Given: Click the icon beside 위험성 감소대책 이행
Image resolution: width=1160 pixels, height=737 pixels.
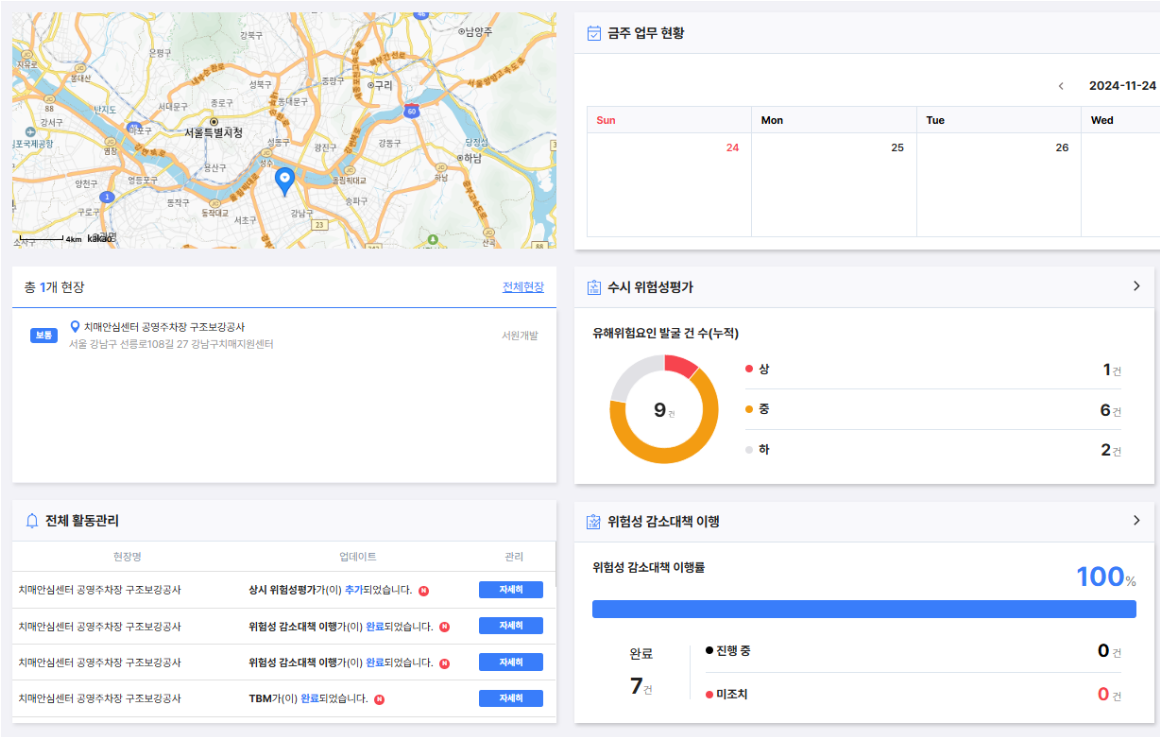Looking at the screenshot, I should point(594,521).
